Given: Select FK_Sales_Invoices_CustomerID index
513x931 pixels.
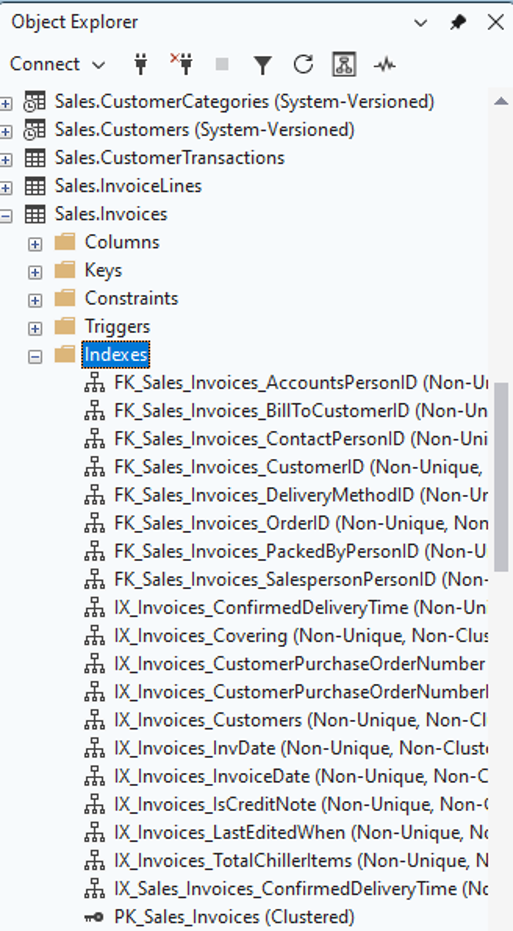Looking at the screenshot, I should [299, 467].
